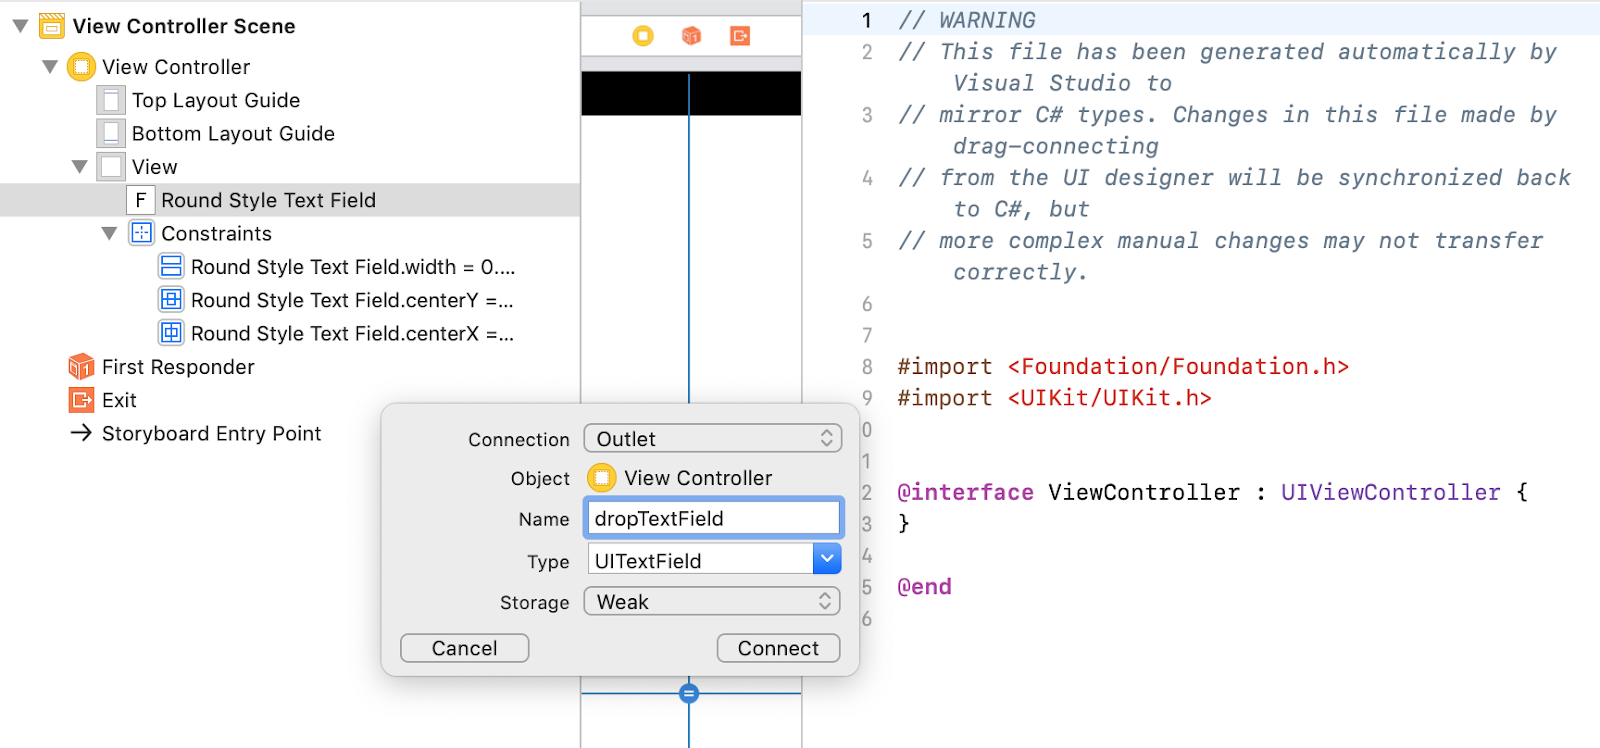Image resolution: width=1600 pixels, height=748 pixels.
Task: Open the Connection dropdown showing Outlet
Action: pos(712,438)
